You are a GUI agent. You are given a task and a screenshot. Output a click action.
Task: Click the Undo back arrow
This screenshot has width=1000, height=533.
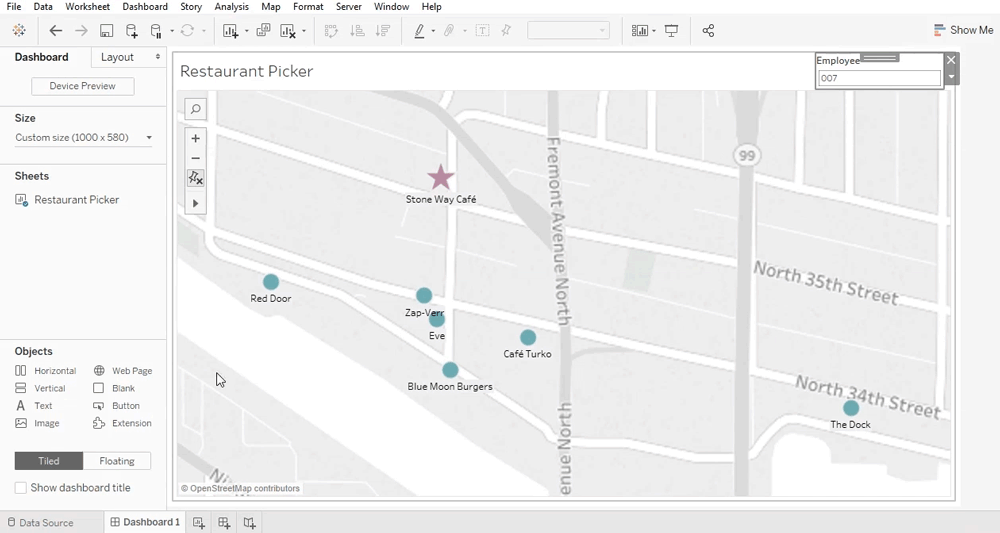tap(56, 31)
